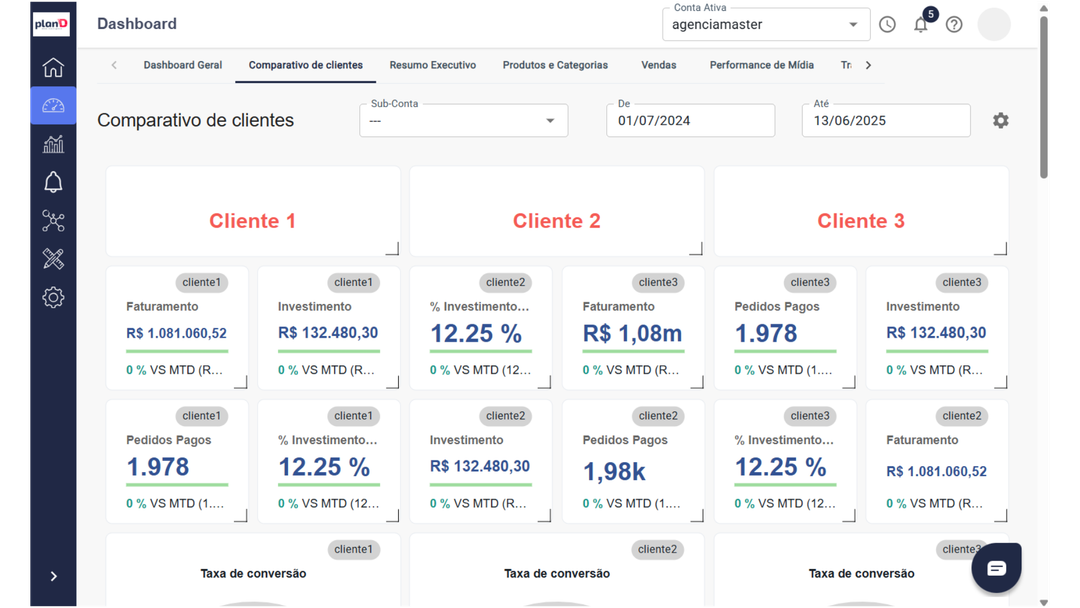Click the Cliente 3 header card title
The image size is (1080, 608).
(861, 221)
